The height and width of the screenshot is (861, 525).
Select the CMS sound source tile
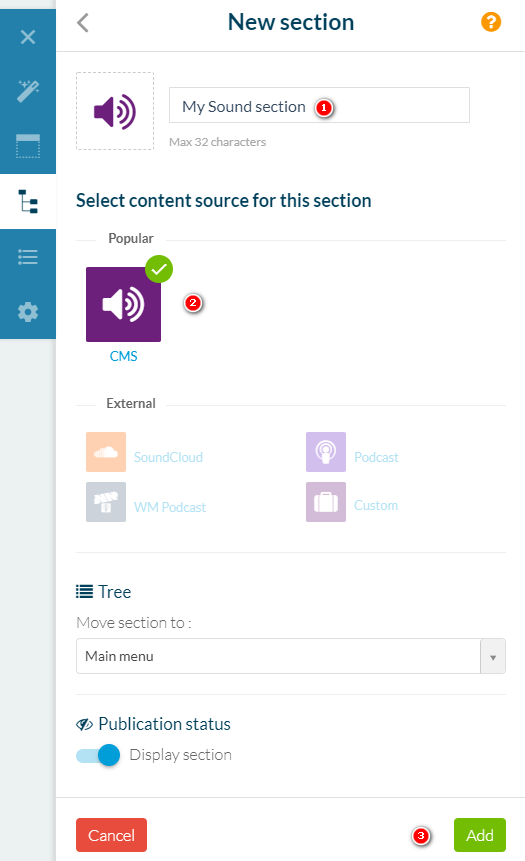[124, 304]
